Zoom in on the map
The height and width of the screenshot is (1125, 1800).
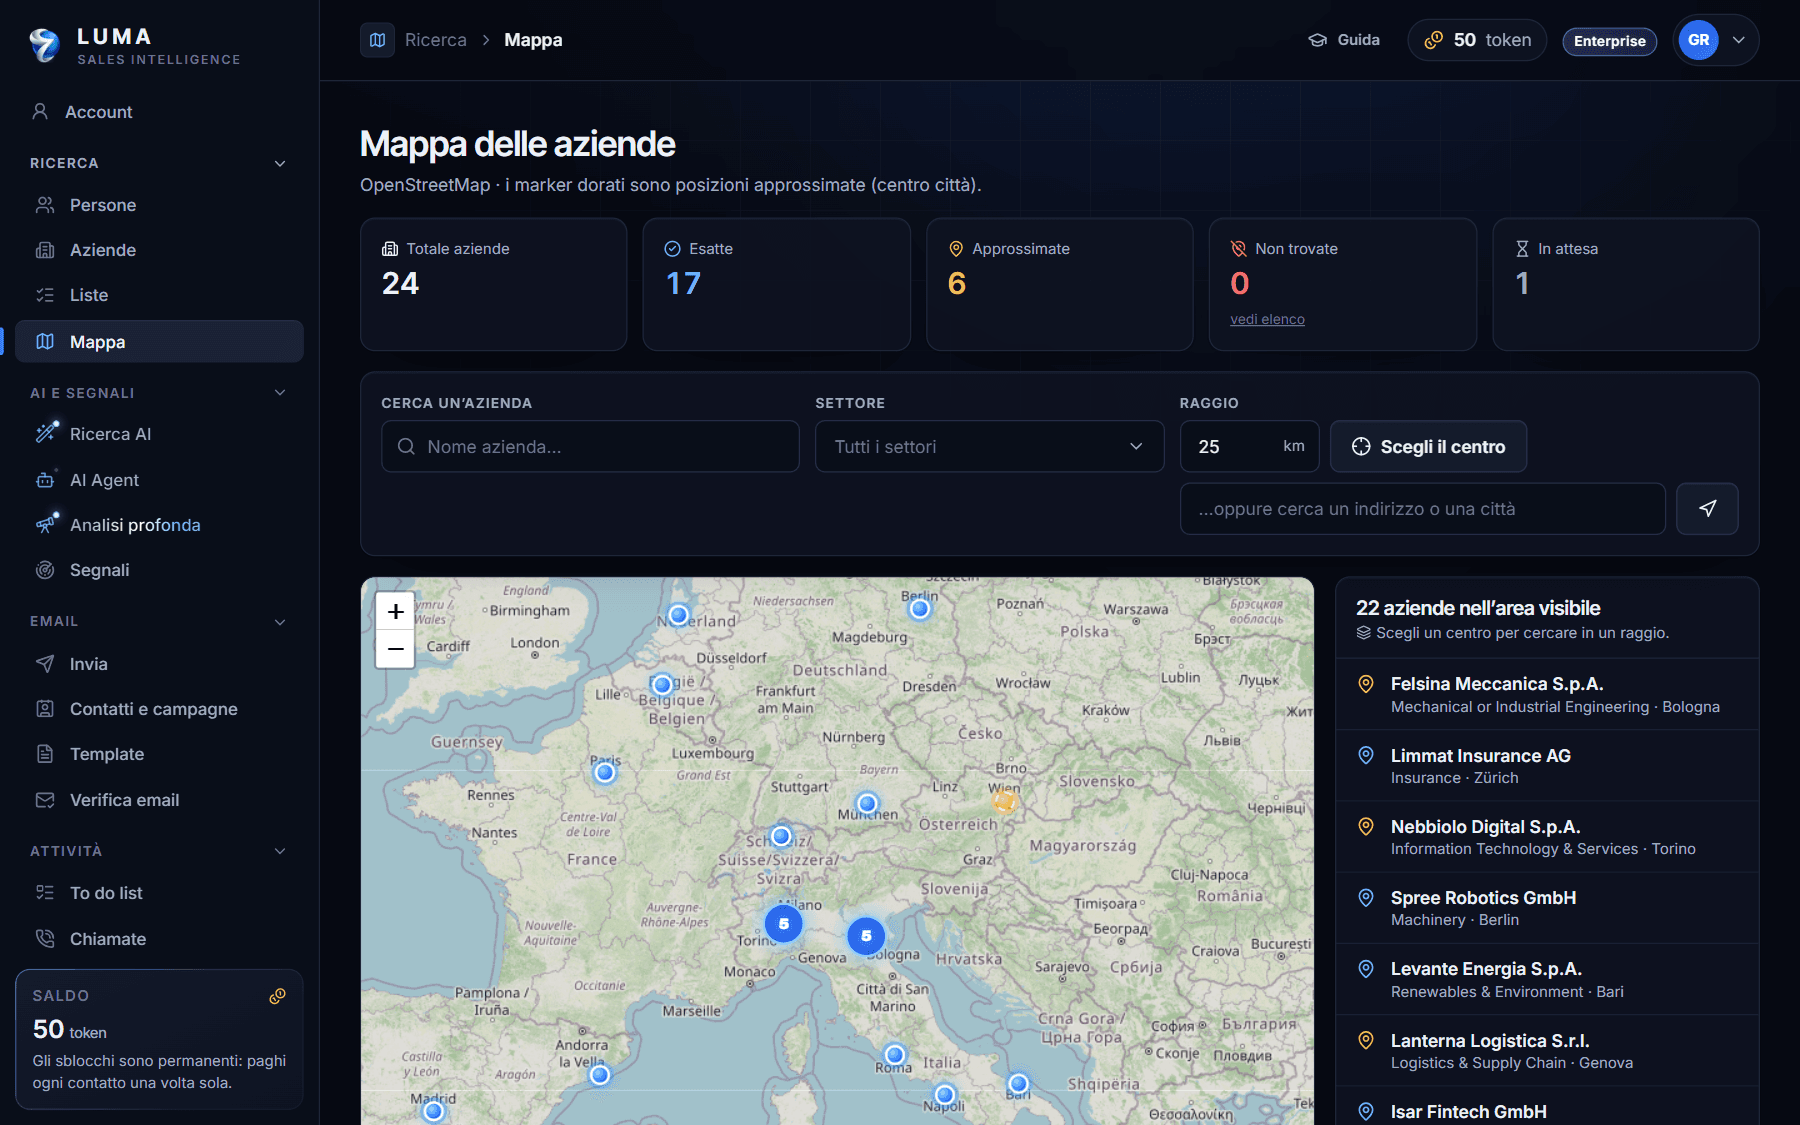[x=396, y=611]
